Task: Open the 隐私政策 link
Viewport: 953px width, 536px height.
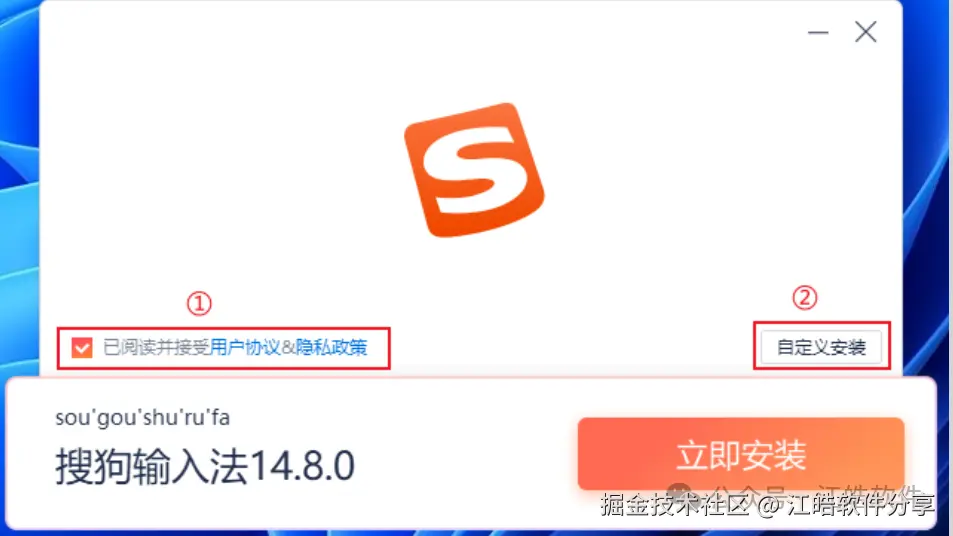Action: point(332,348)
